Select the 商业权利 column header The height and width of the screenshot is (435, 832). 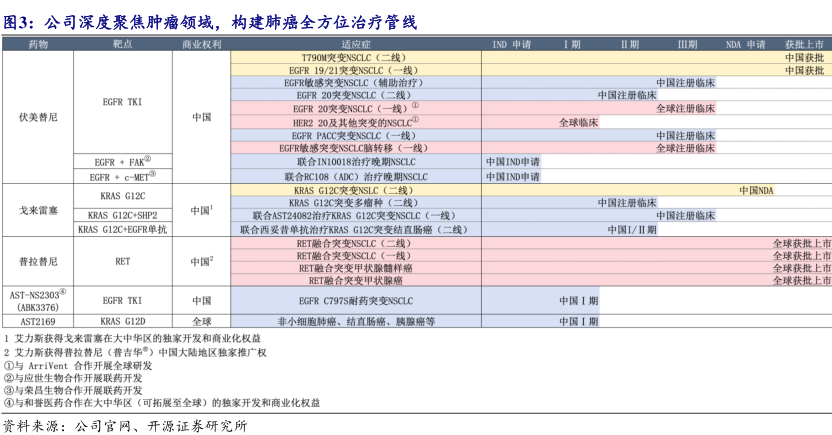tap(201, 45)
